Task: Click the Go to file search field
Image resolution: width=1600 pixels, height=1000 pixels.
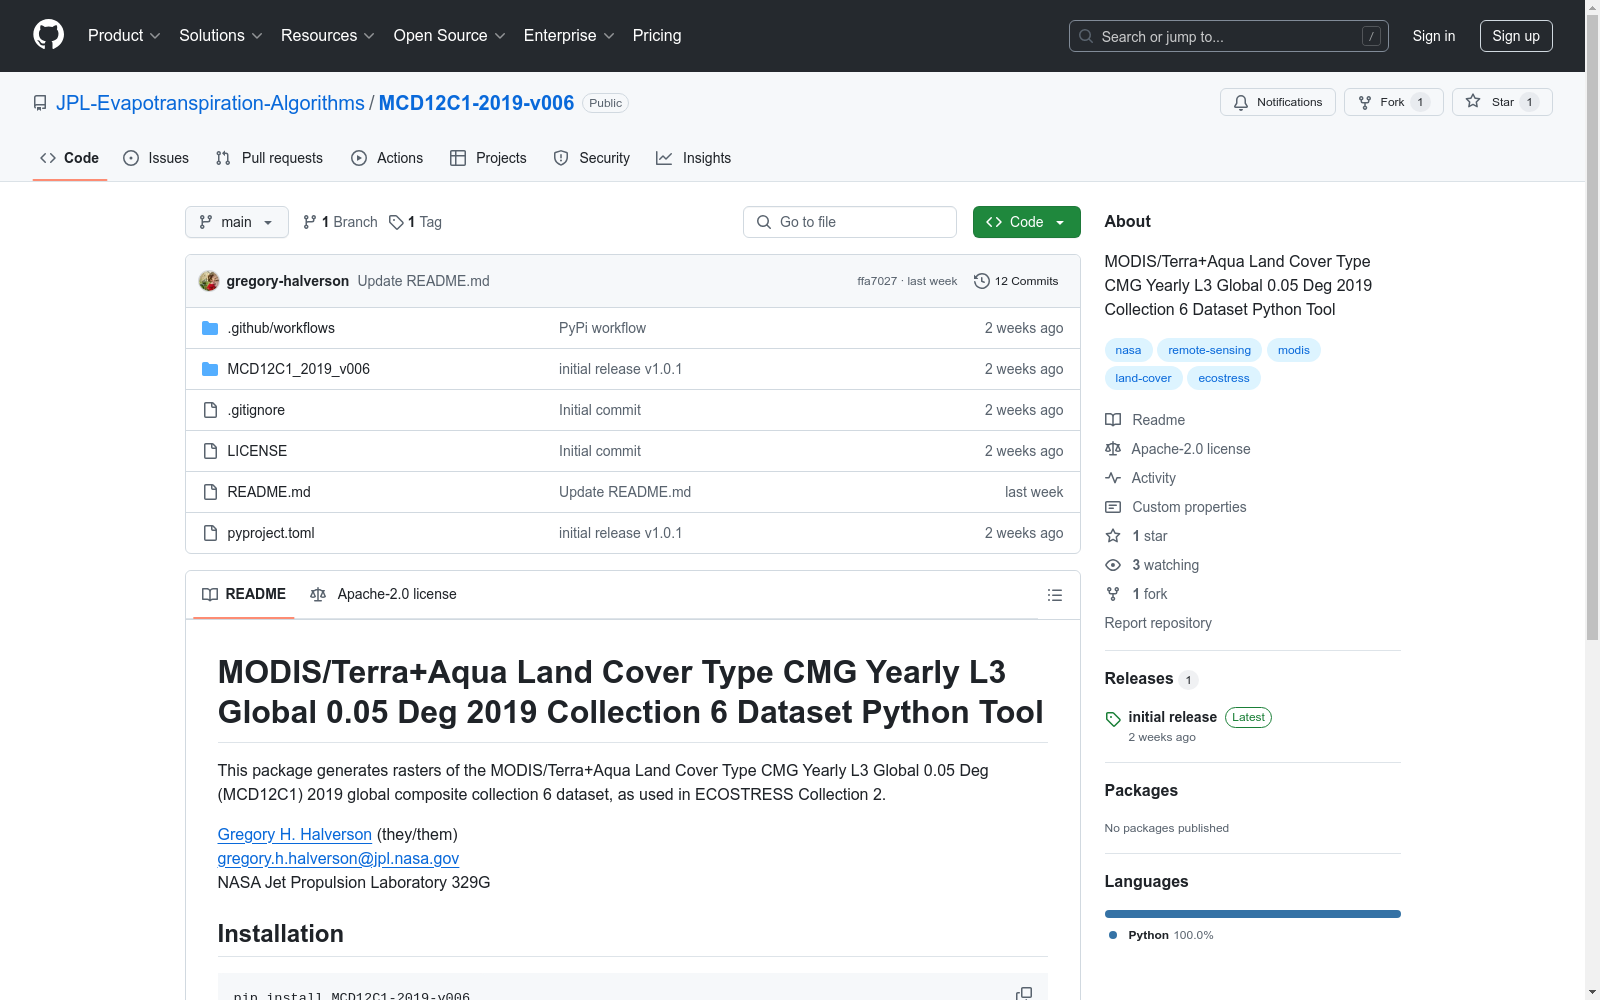Action: [850, 222]
